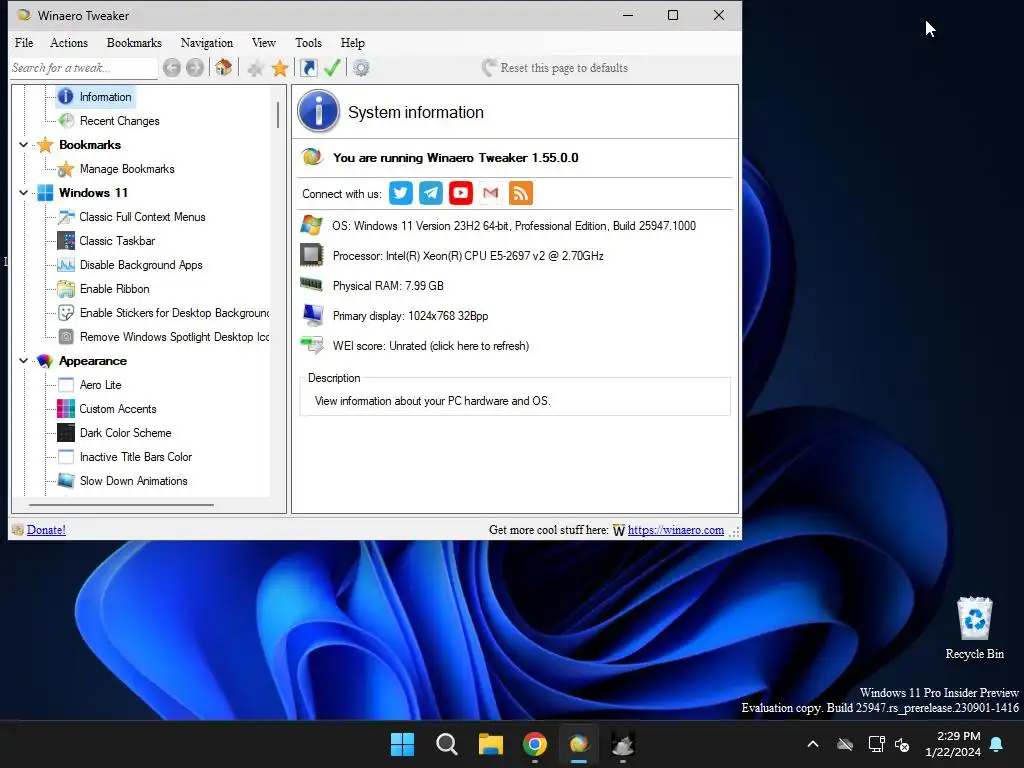The width and height of the screenshot is (1024, 768).
Task: Open the Windows Start menu
Action: (x=402, y=744)
